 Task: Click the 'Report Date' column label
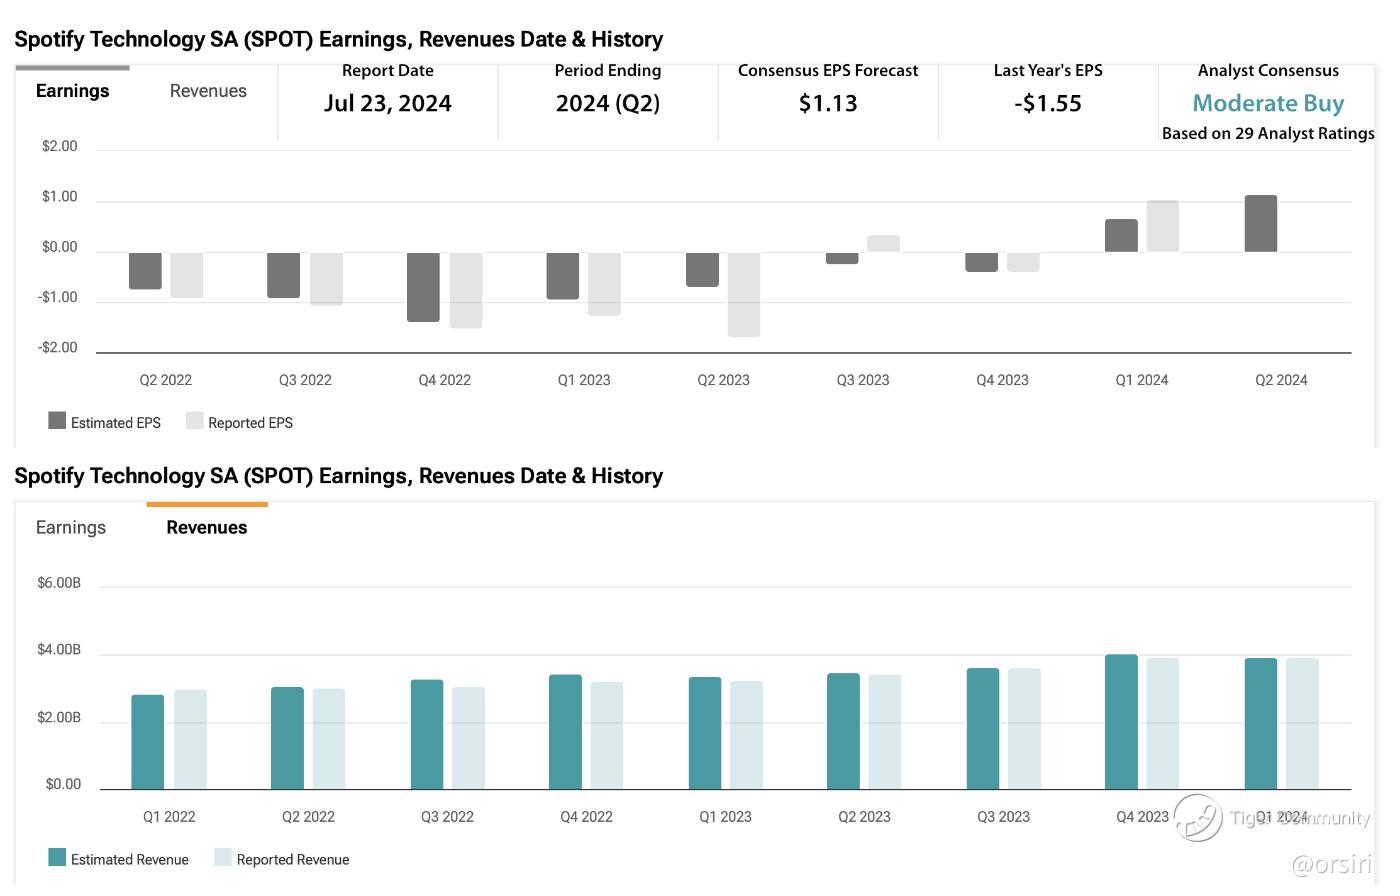click(388, 71)
